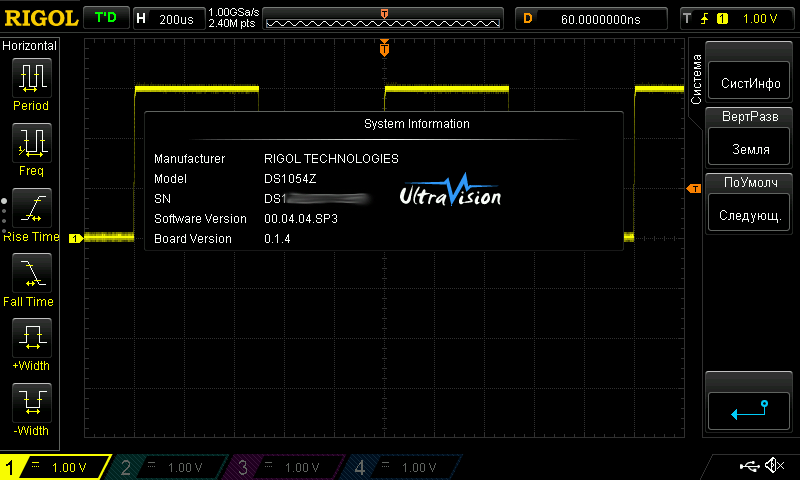The height and width of the screenshot is (480, 800).
Task: Click the 2.40M pts memory depth readout
Action: [x=232, y=23]
